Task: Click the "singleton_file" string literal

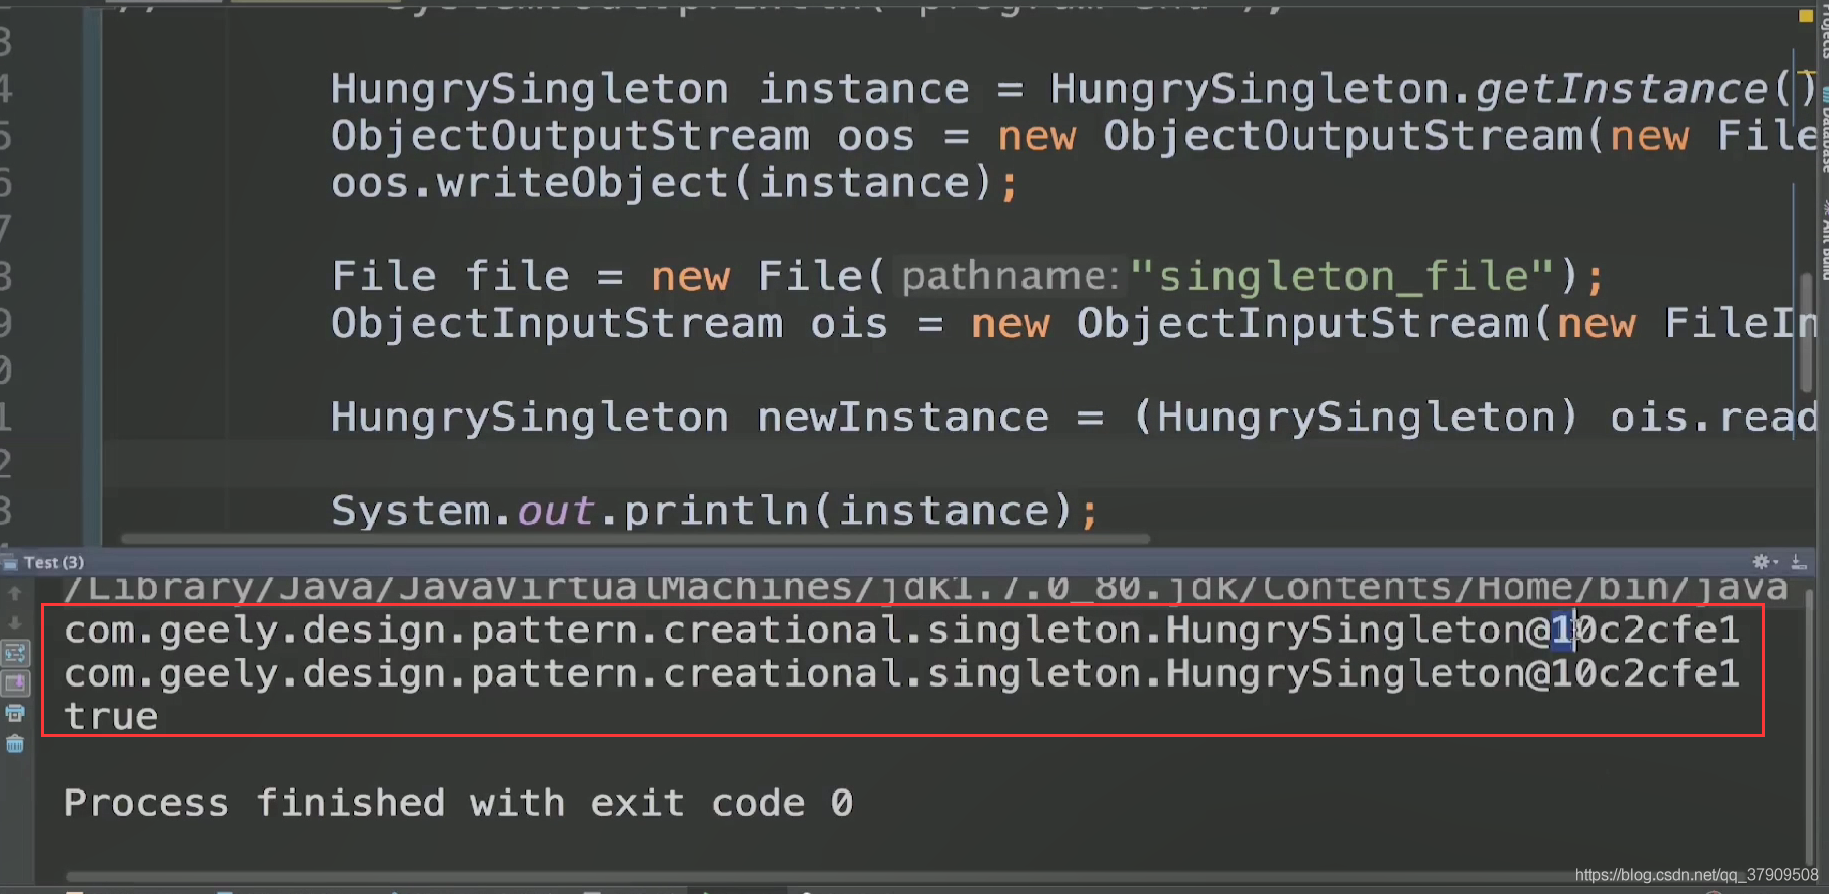Action: (x=1342, y=276)
